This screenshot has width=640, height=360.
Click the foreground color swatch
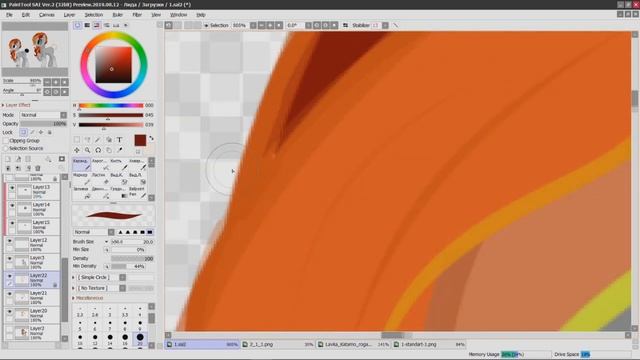[x=140, y=140]
